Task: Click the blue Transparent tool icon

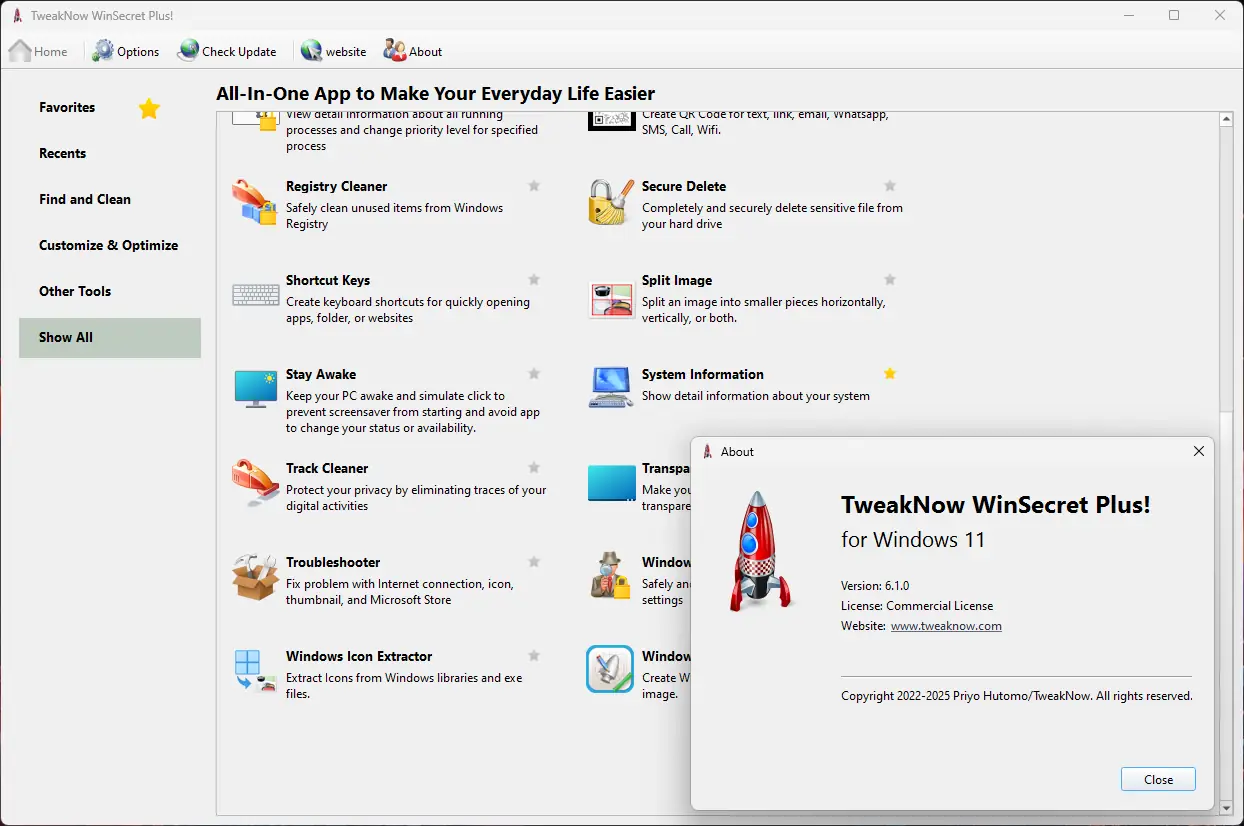Action: [612, 483]
